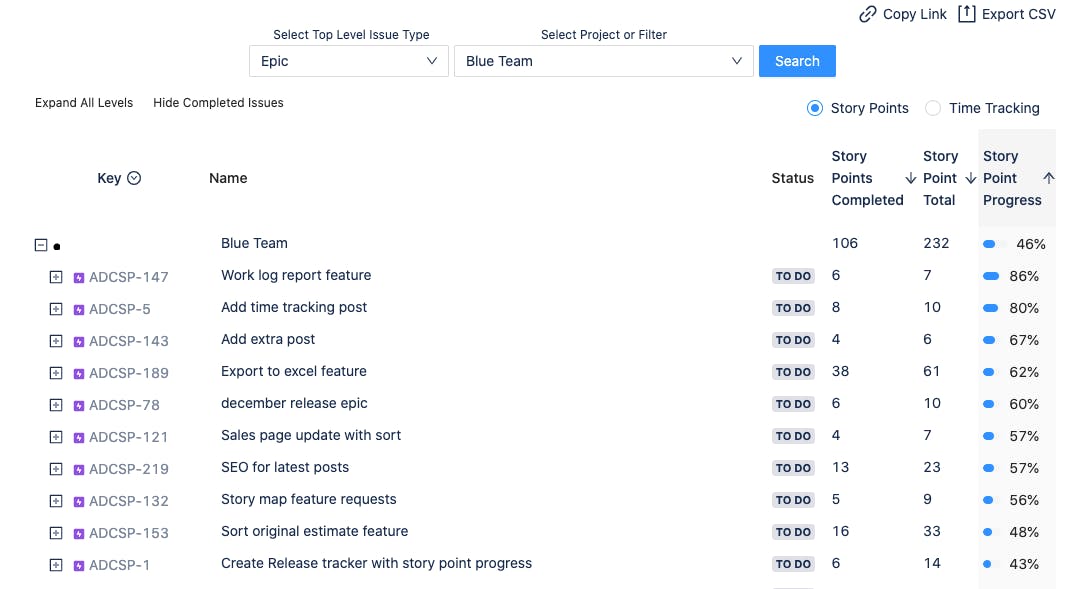Click the Blue Team total value 232
The width and height of the screenshot is (1070, 589).
[x=936, y=244]
